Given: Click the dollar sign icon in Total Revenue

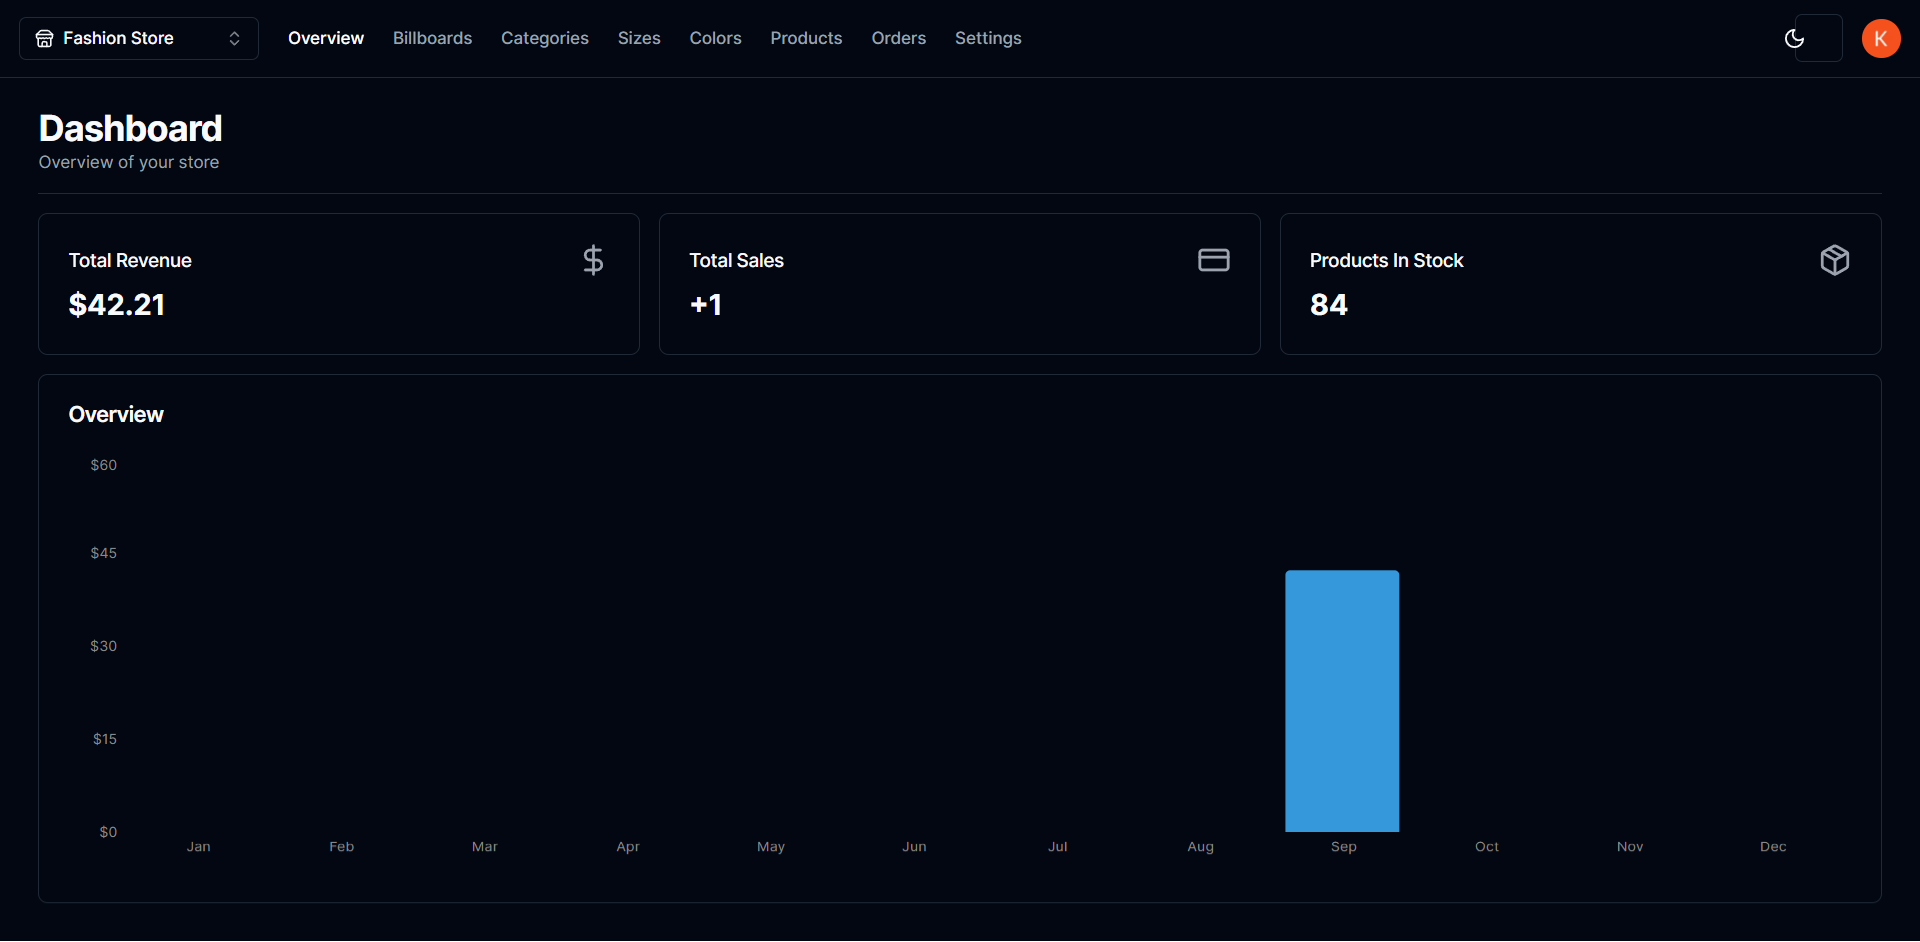Looking at the screenshot, I should 593,260.
